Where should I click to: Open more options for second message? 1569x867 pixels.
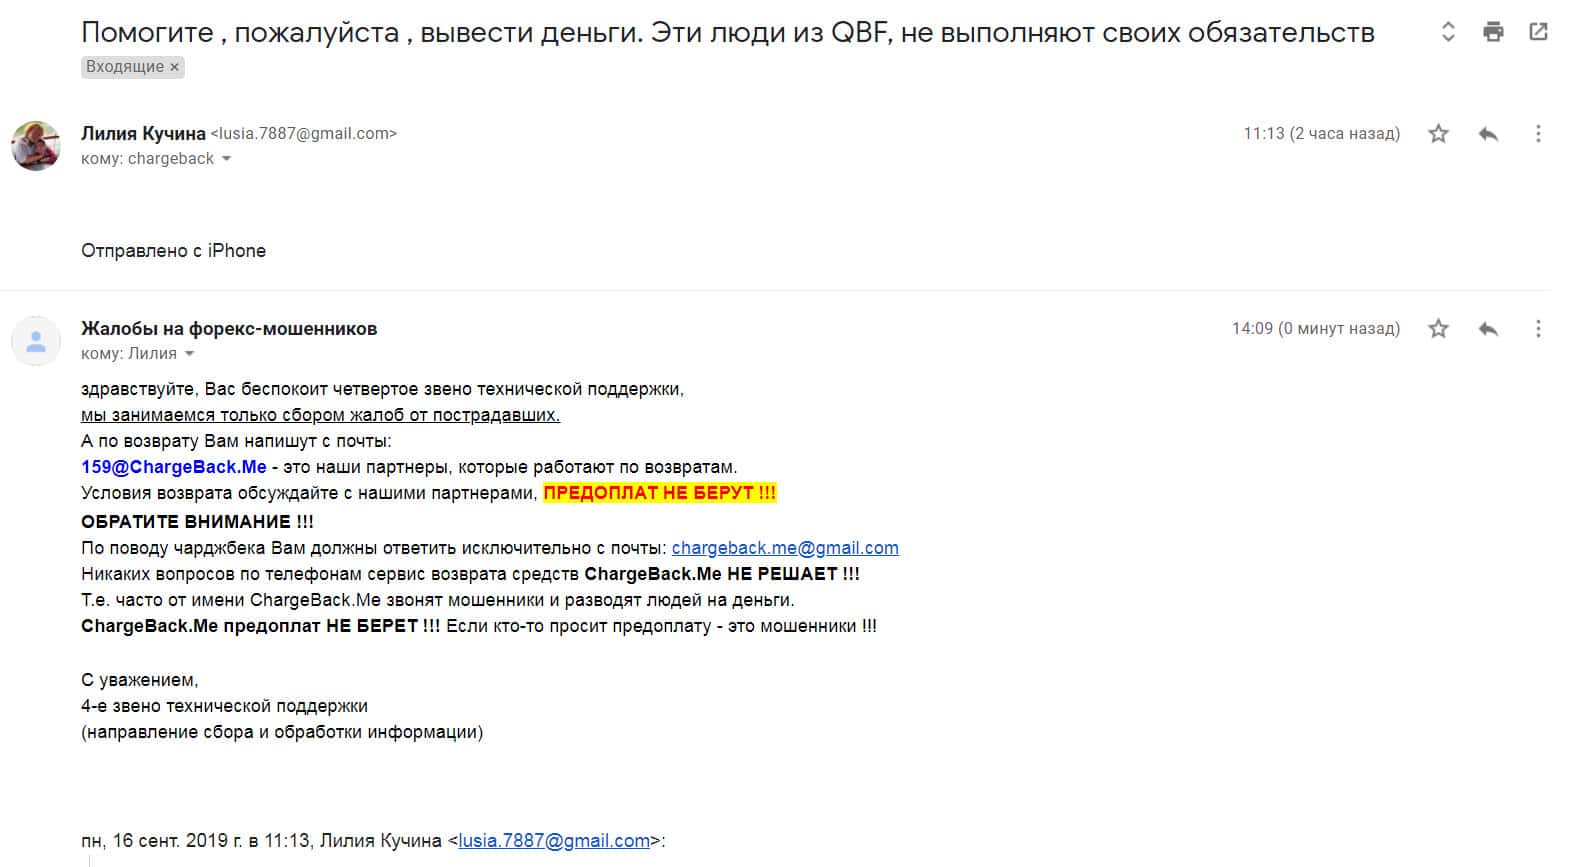[x=1538, y=329]
